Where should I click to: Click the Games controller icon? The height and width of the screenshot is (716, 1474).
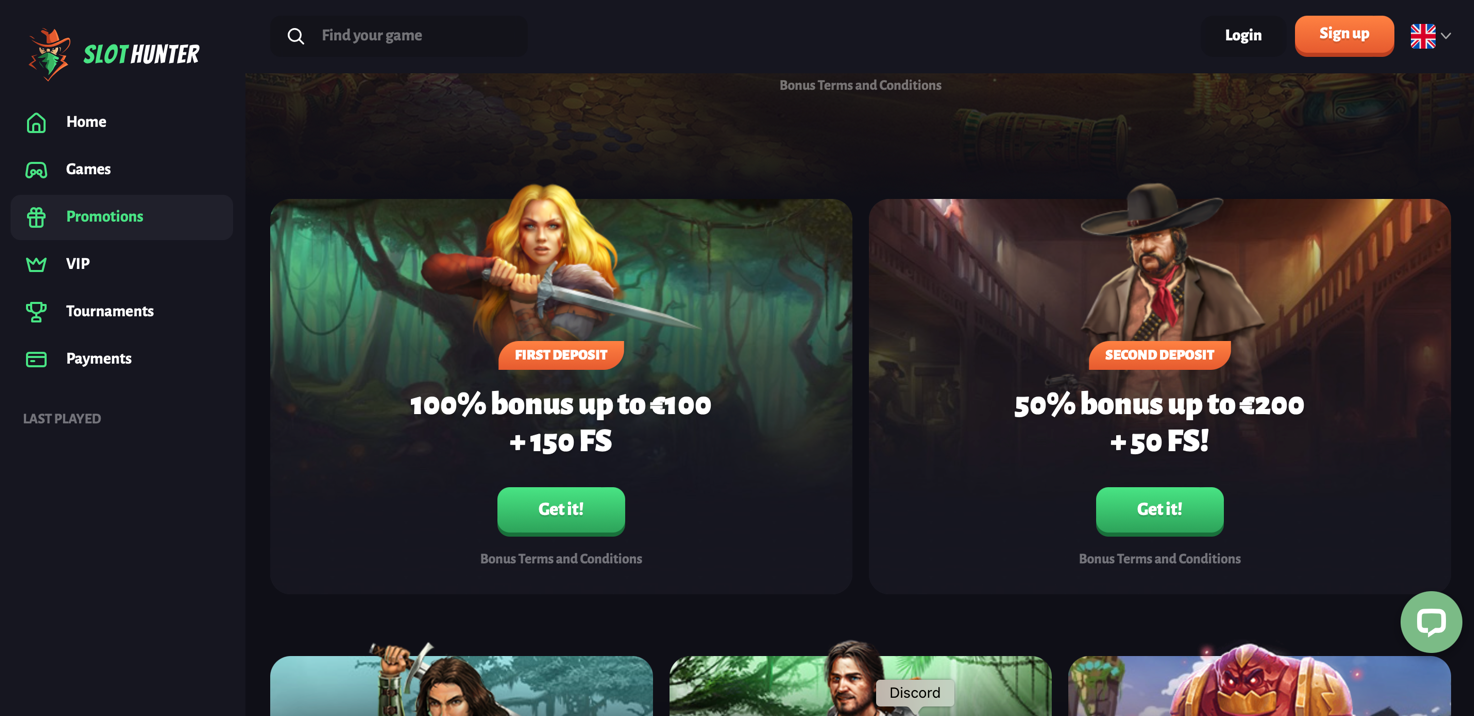36,170
